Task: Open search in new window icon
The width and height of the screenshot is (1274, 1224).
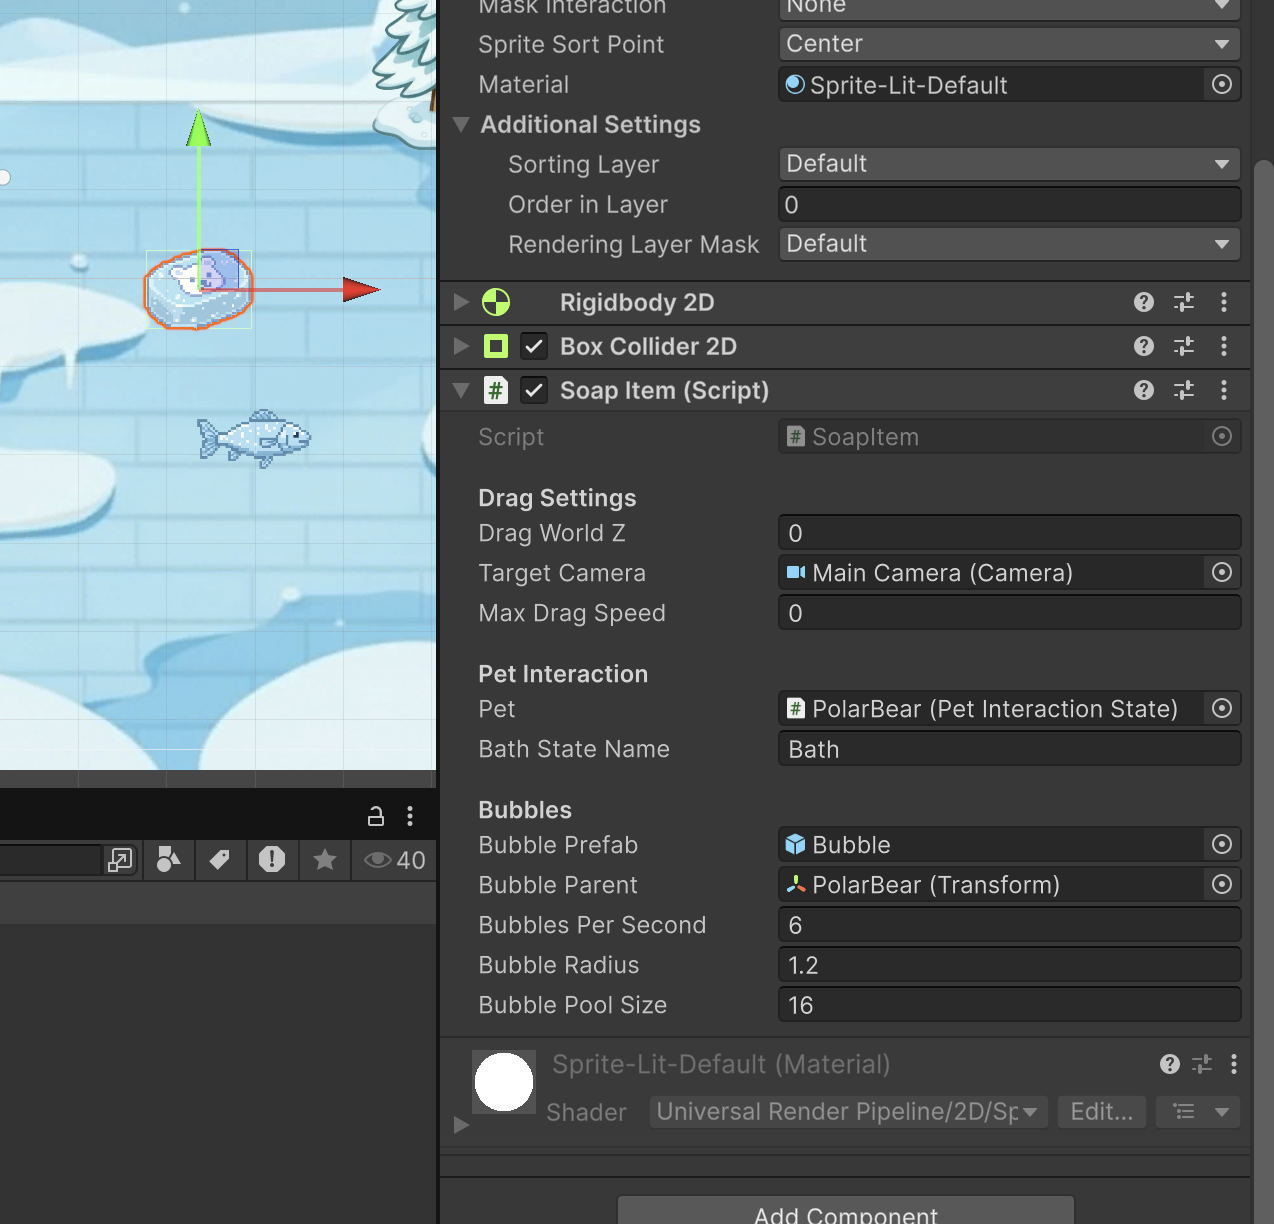Action: tap(120, 860)
